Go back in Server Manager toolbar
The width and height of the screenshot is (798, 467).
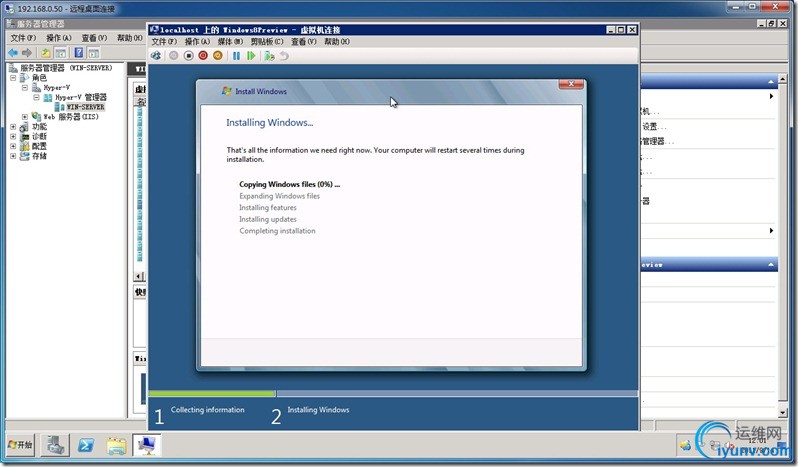pyautogui.click(x=13, y=52)
